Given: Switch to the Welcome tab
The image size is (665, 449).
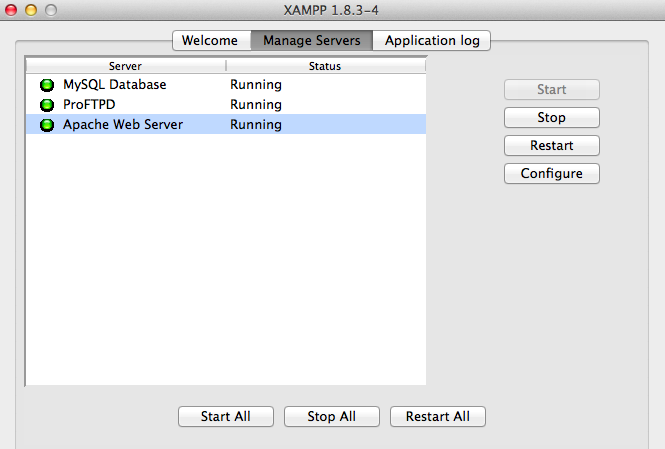Looking at the screenshot, I should point(210,41).
